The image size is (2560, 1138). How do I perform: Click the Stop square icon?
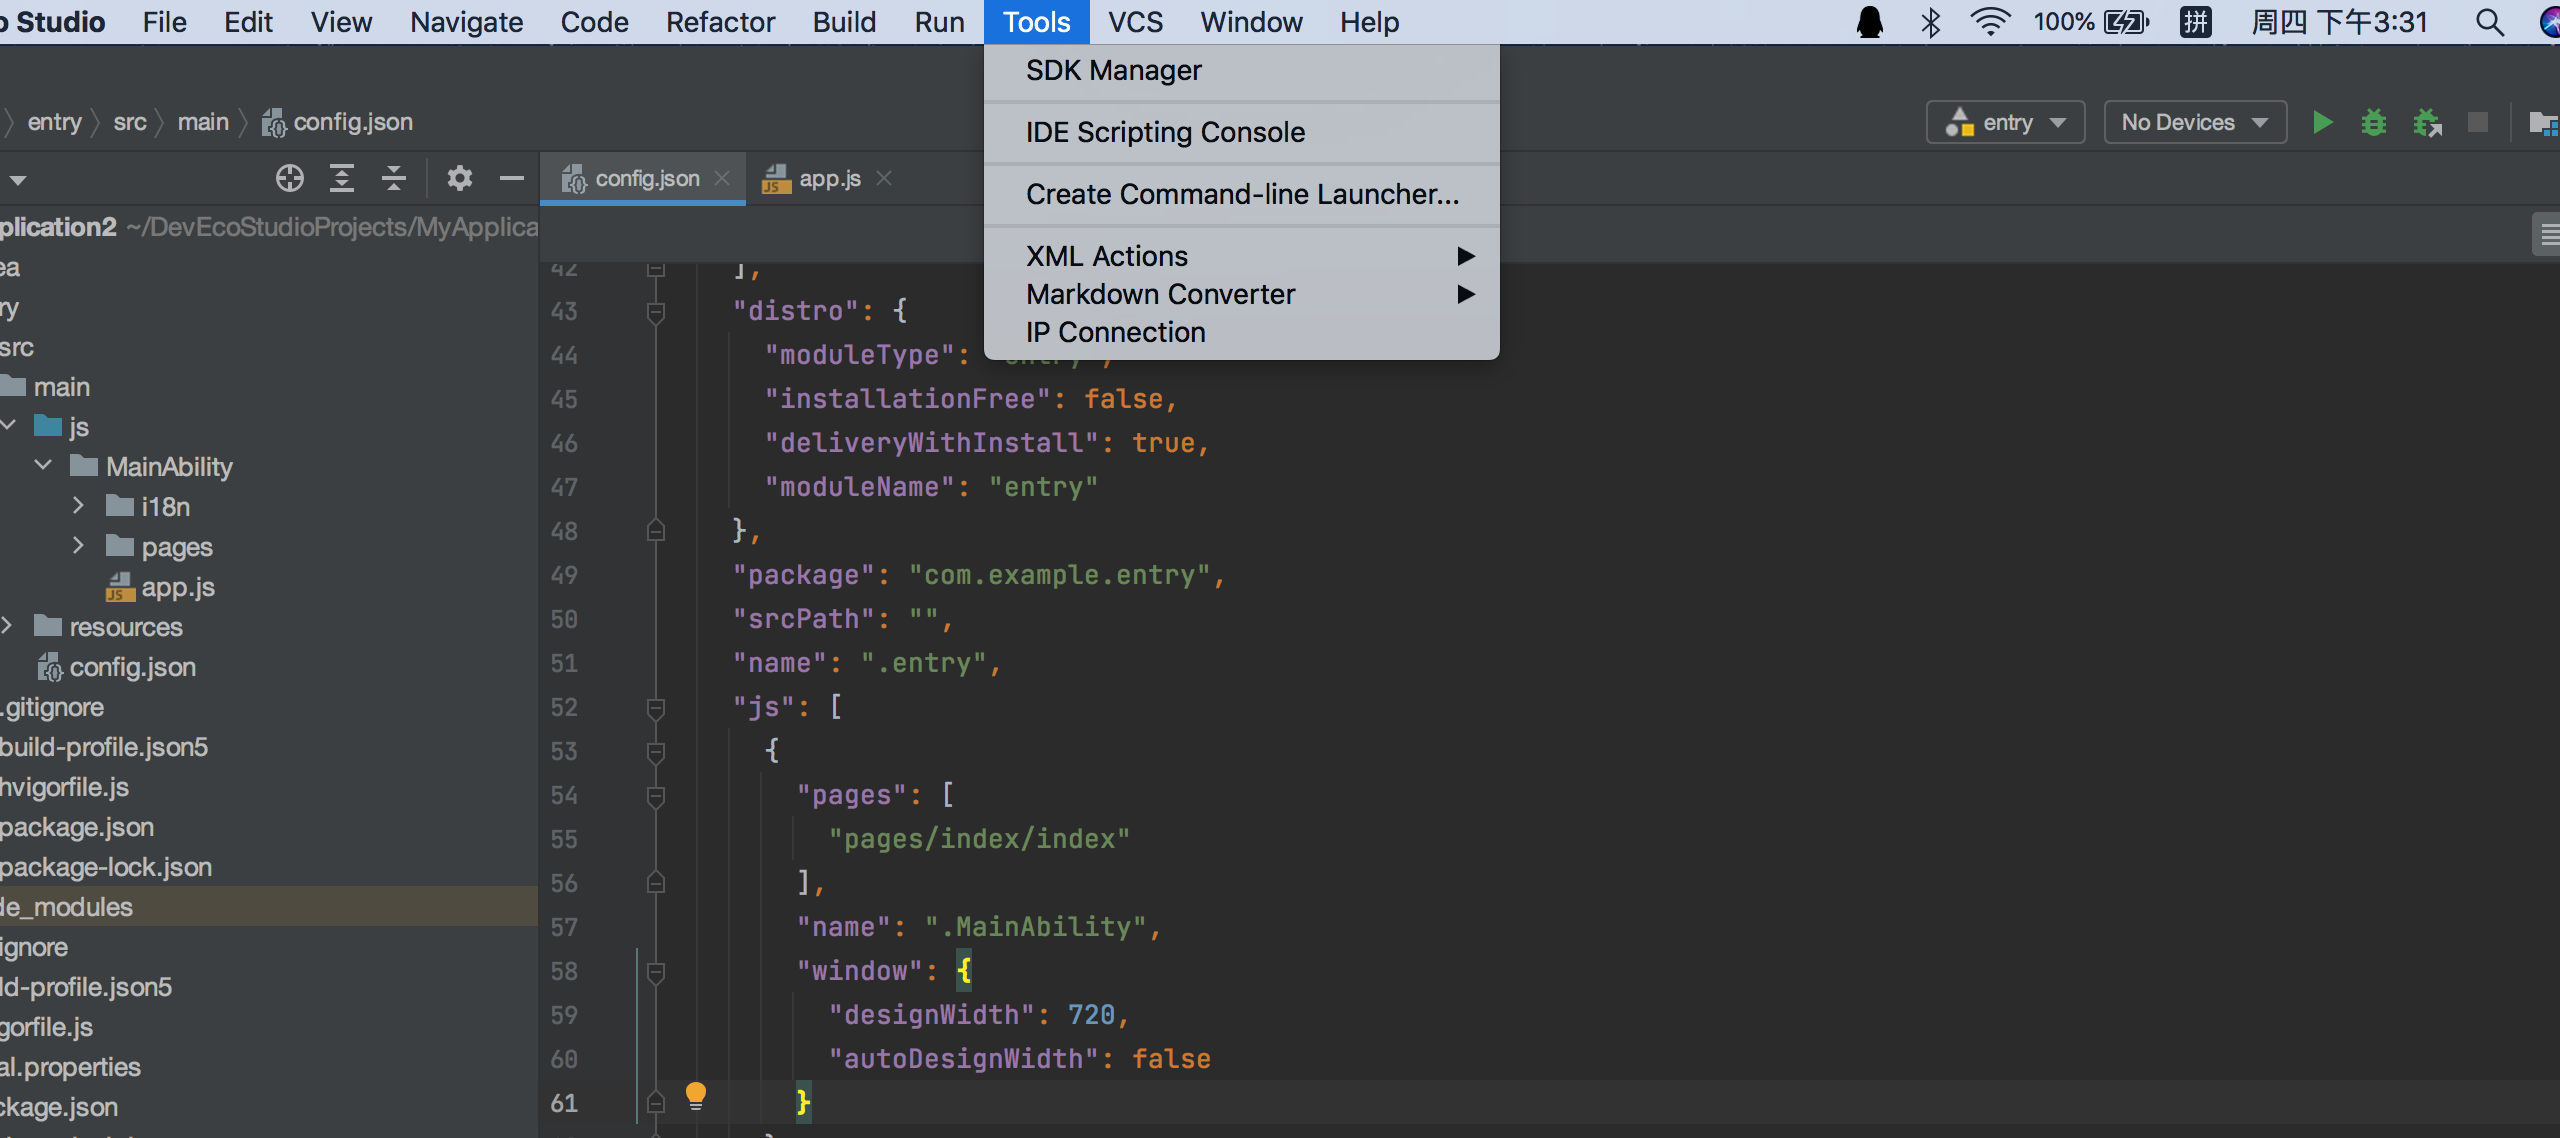tap(2477, 122)
